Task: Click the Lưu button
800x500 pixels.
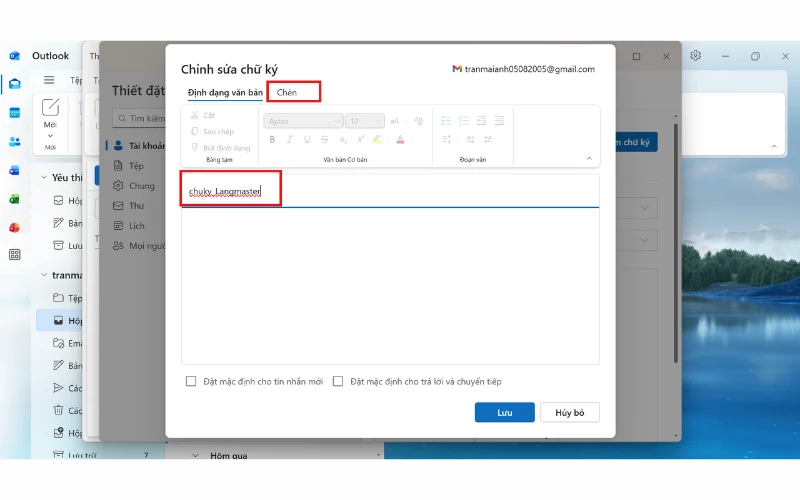Action: coord(505,412)
